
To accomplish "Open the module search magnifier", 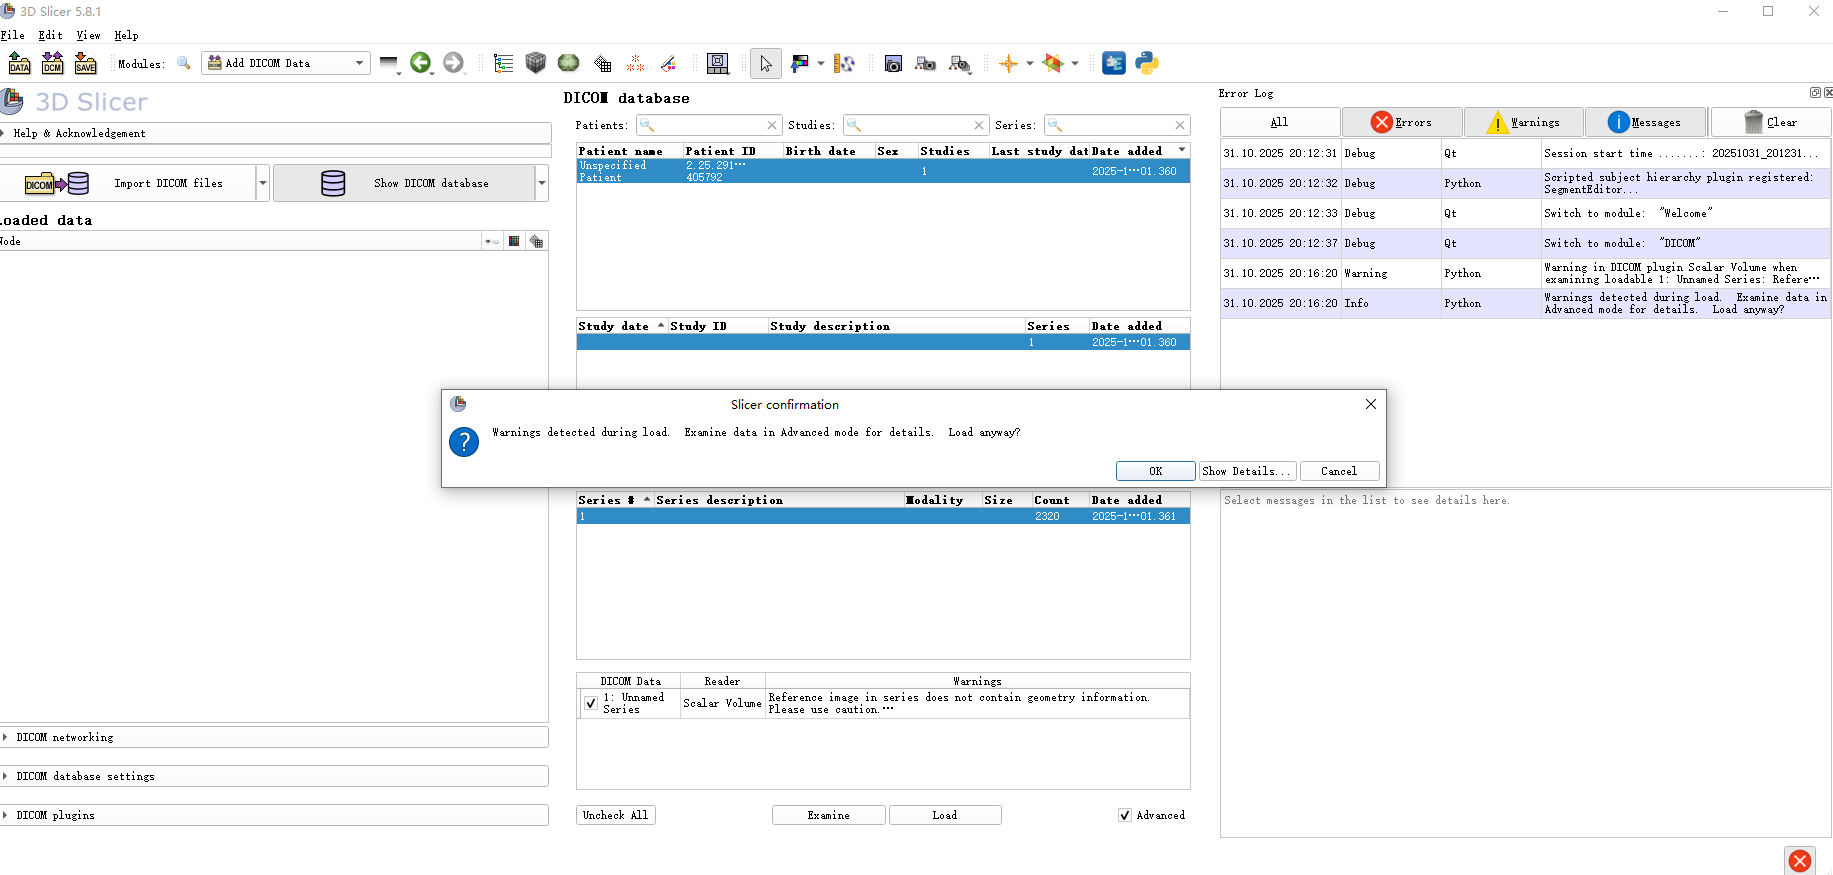I will [184, 63].
